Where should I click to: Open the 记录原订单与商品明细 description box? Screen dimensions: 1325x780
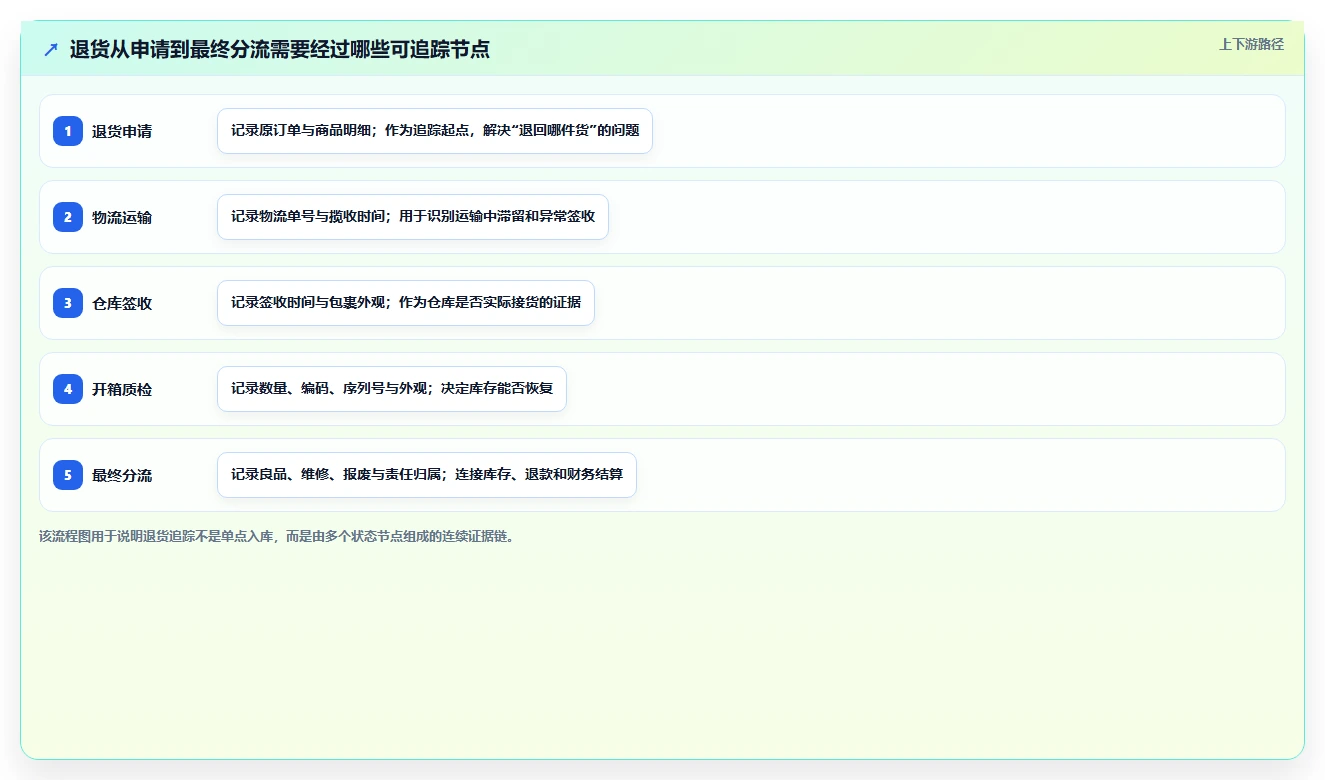(435, 131)
